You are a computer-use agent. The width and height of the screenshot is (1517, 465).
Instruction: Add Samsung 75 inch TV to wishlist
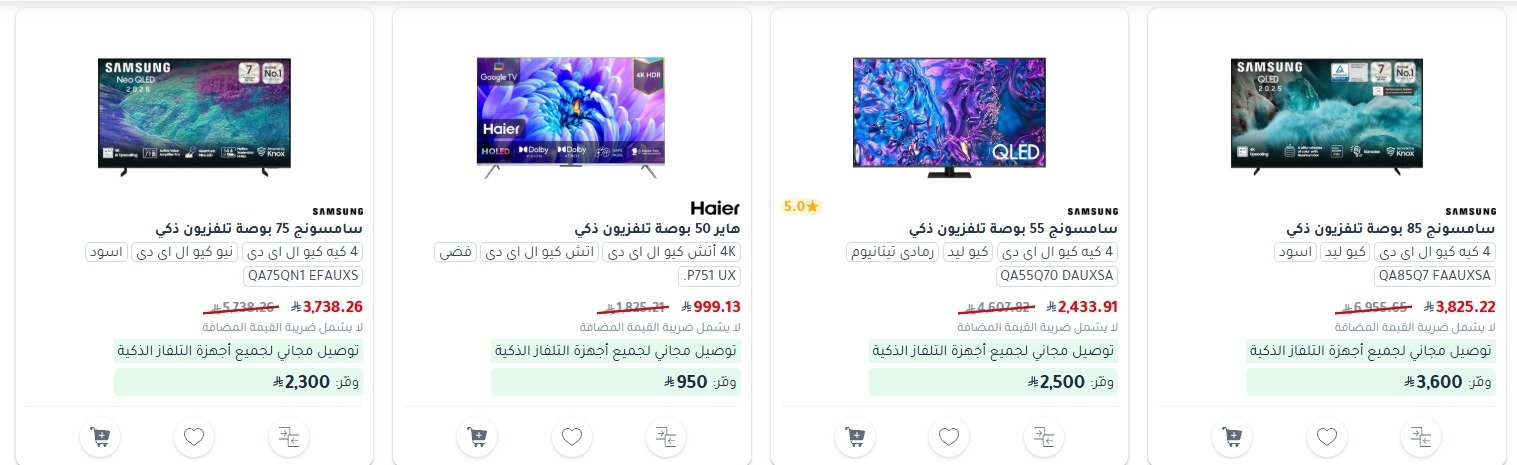pyautogui.click(x=194, y=437)
